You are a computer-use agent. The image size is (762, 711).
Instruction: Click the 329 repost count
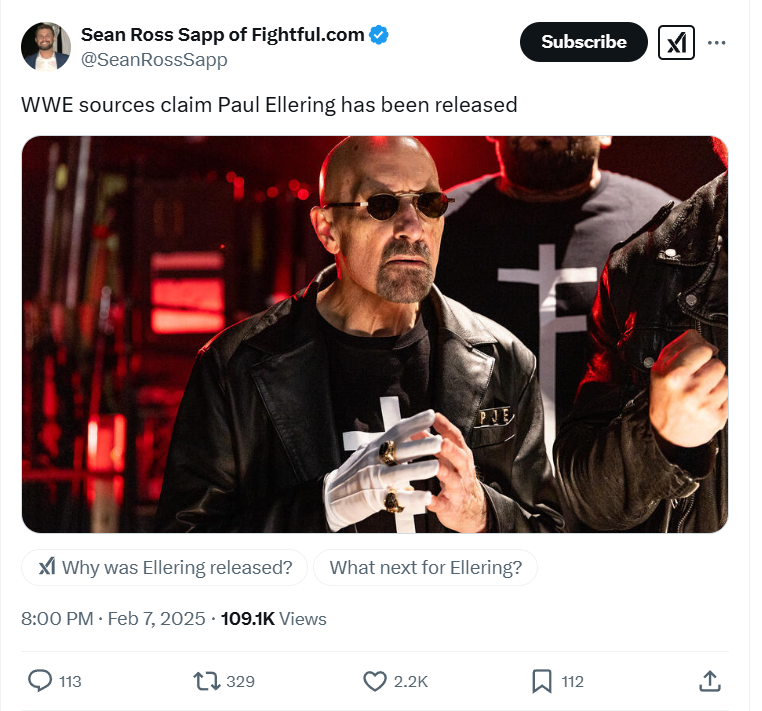[x=240, y=682]
